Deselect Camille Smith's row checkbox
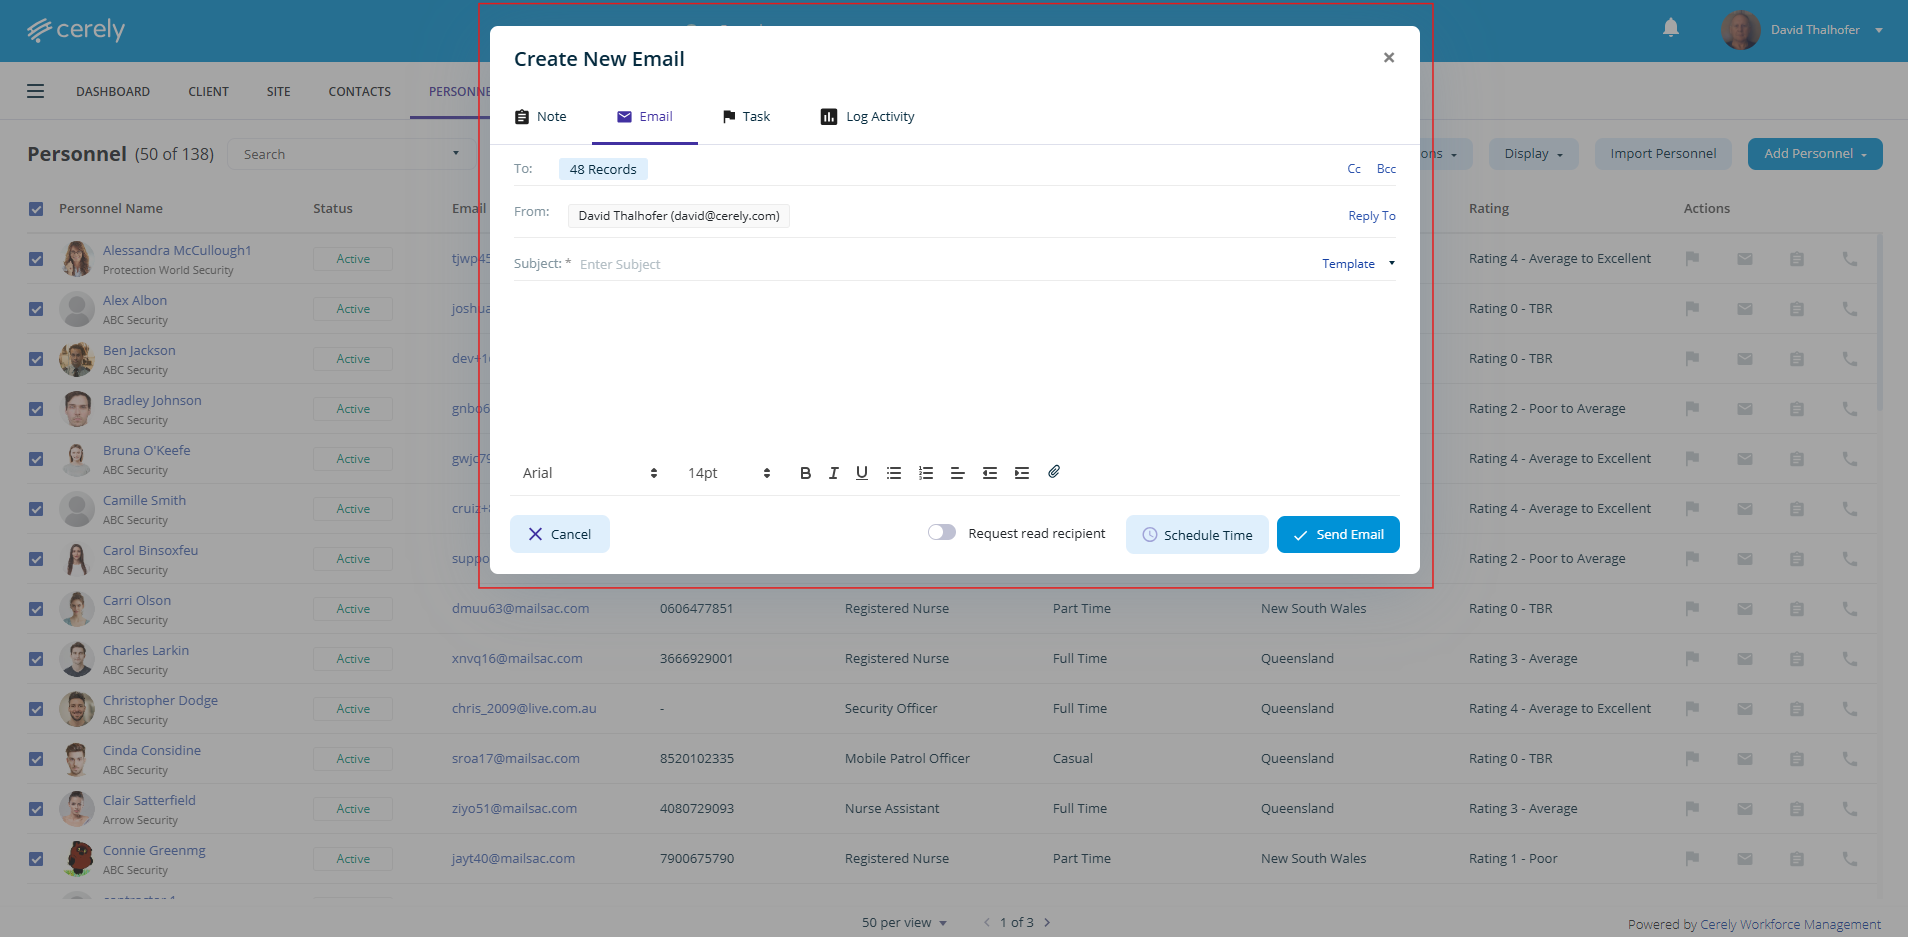Viewport: 1908px width, 937px height. point(36,509)
